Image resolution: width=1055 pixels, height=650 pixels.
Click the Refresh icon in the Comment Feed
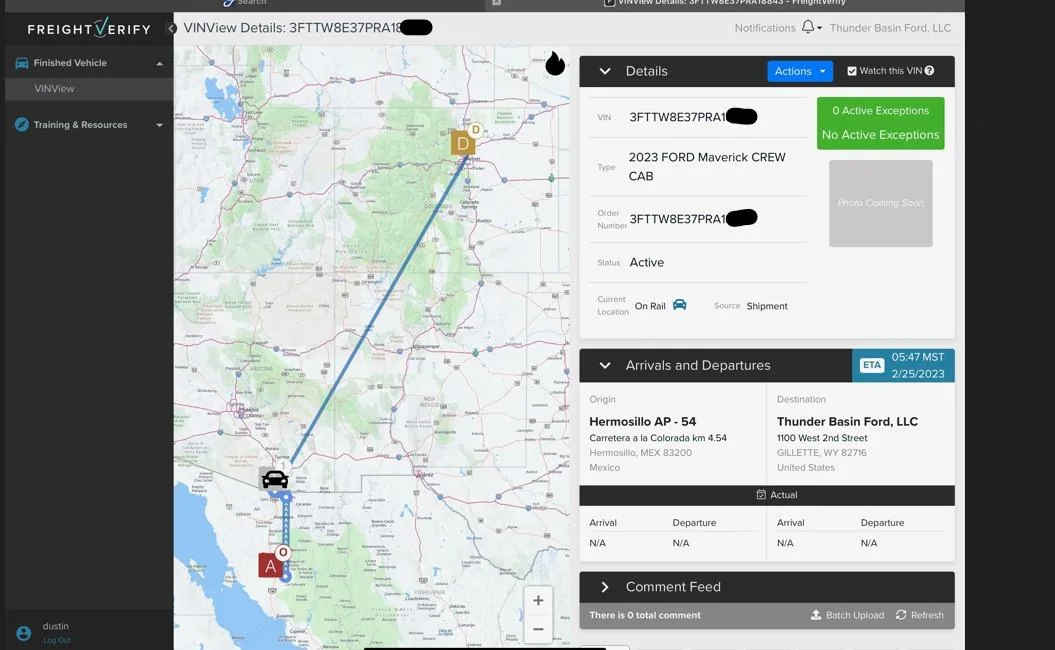pyautogui.click(x=901, y=615)
